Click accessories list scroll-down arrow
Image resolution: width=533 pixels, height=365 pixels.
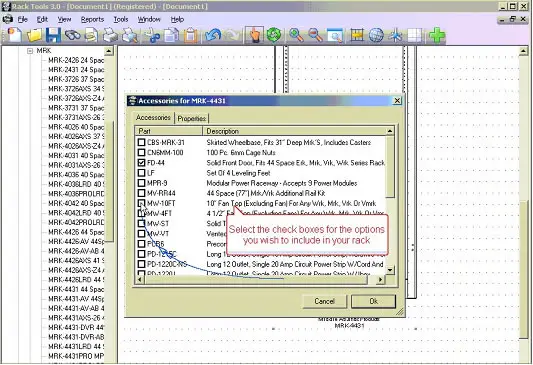point(390,270)
